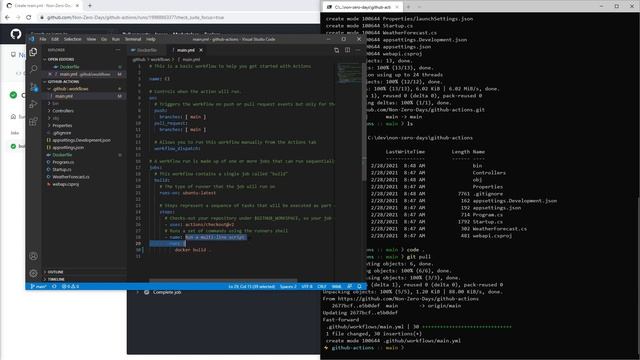Open the Extensions view in VS Code
The width and height of the screenshot is (640, 360).
33,121
